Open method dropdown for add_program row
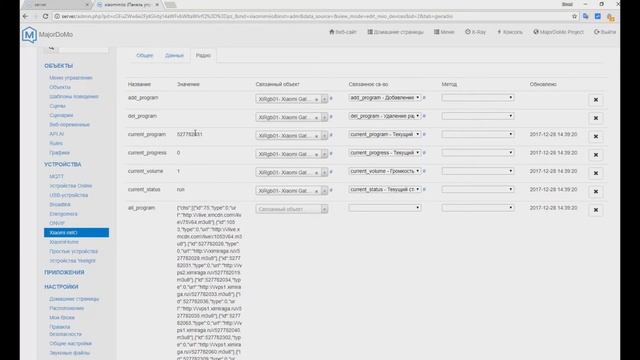The image size is (640, 360). coord(478,98)
